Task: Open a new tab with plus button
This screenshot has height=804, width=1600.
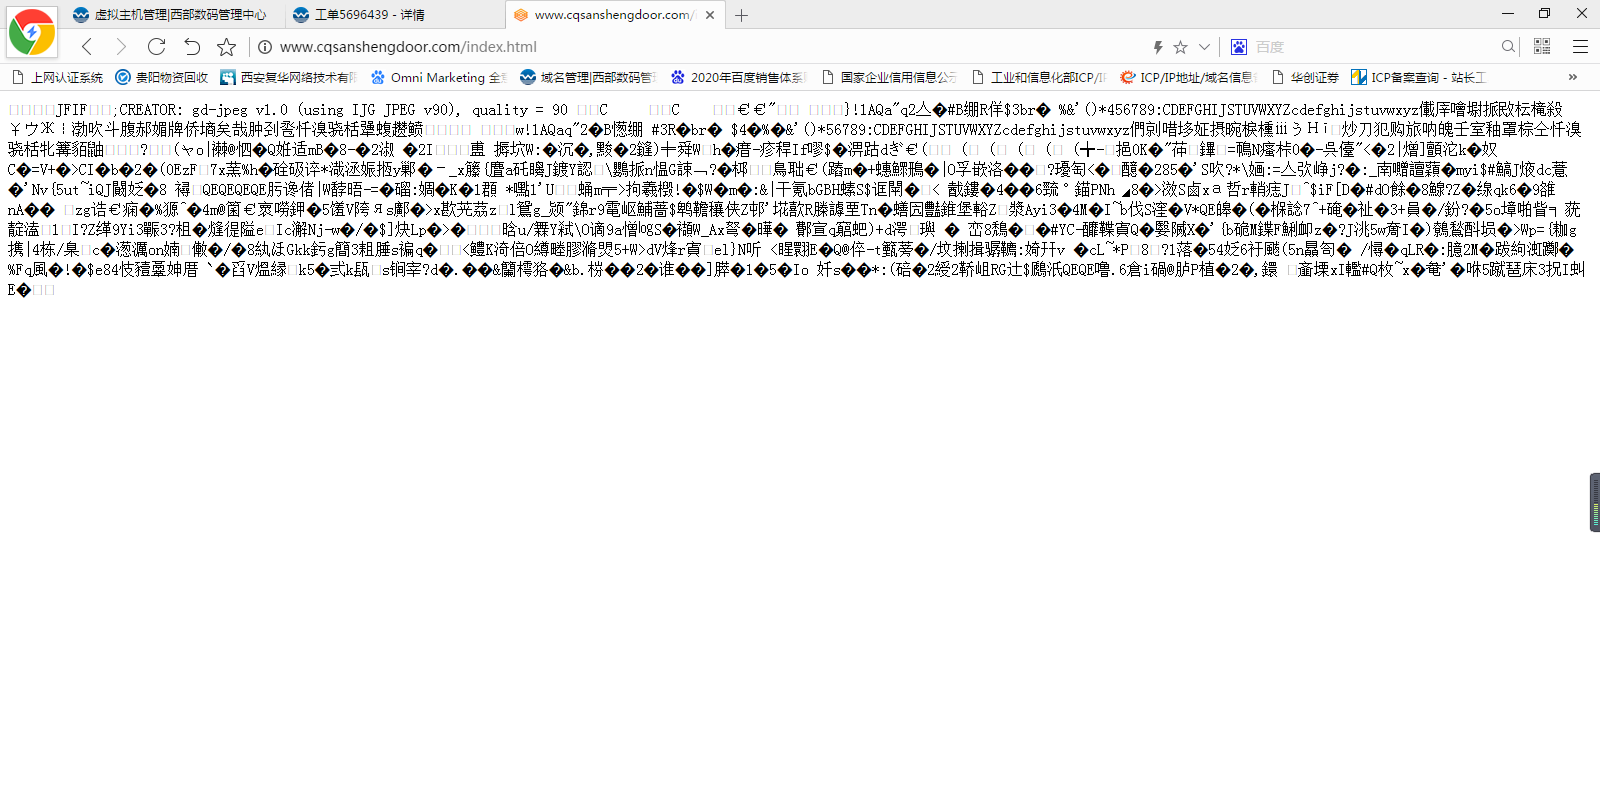Action: [741, 15]
